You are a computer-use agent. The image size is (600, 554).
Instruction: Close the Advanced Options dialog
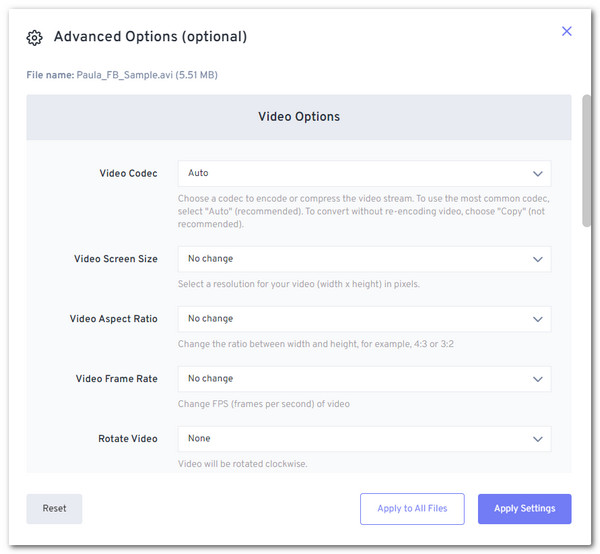566,31
